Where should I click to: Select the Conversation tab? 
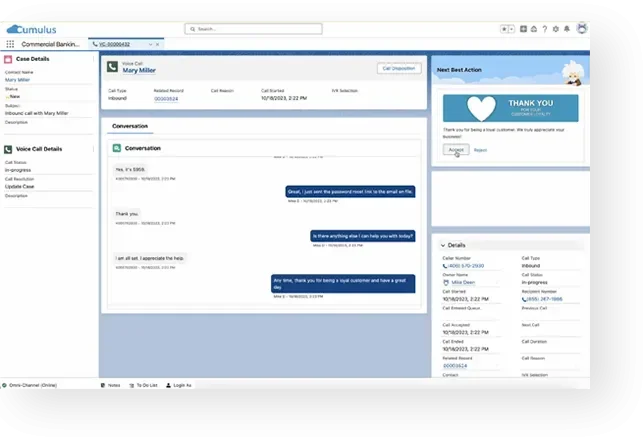(130, 126)
